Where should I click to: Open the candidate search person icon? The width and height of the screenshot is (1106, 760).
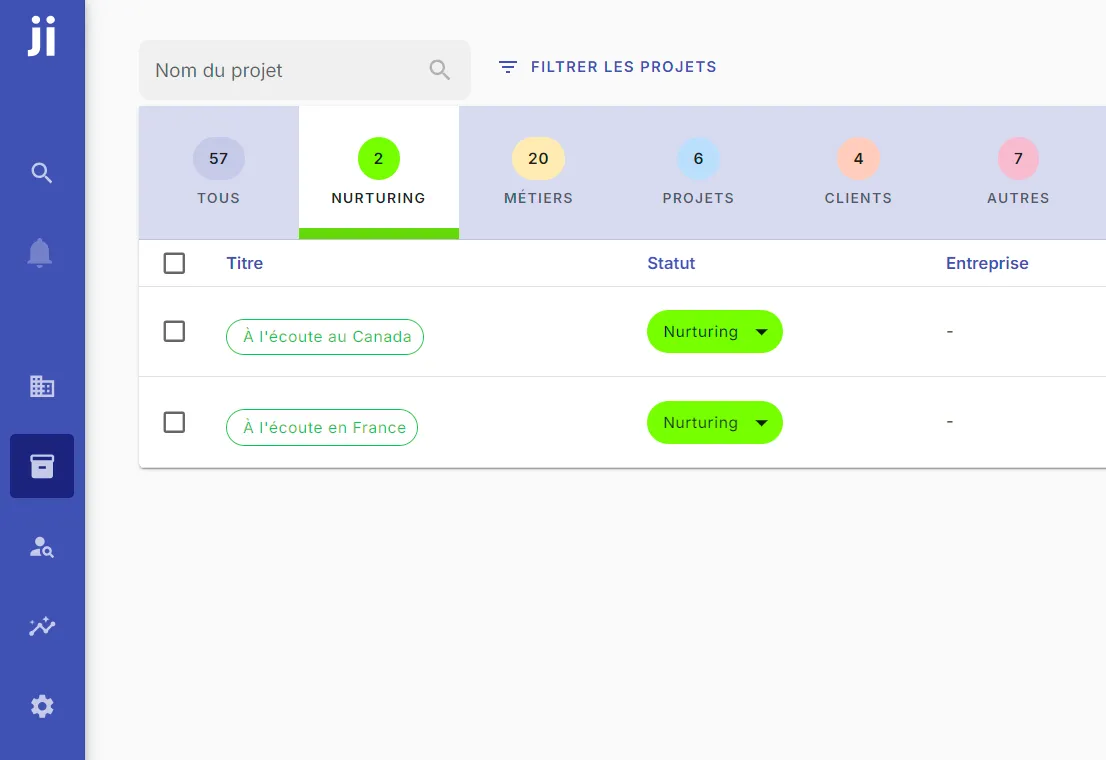(42, 547)
